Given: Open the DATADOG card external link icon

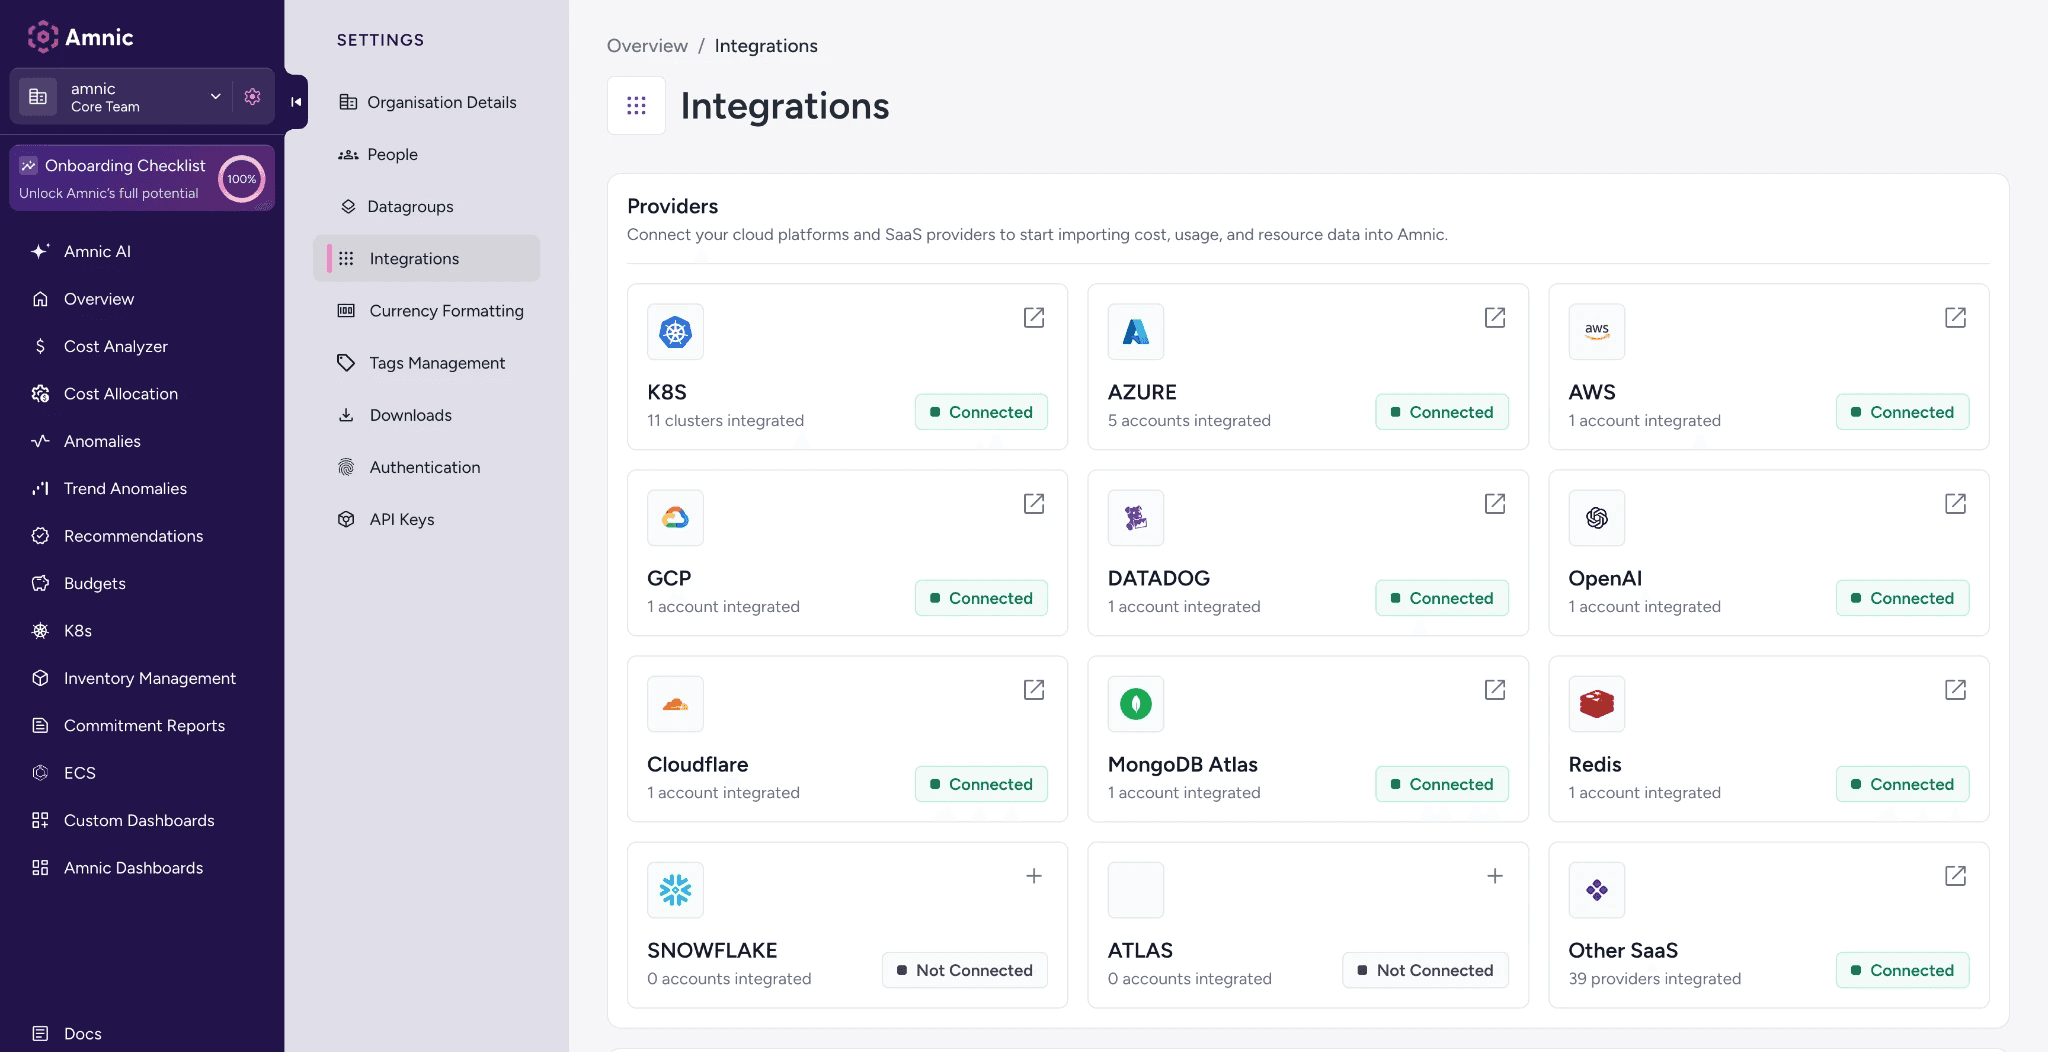Looking at the screenshot, I should point(1495,503).
